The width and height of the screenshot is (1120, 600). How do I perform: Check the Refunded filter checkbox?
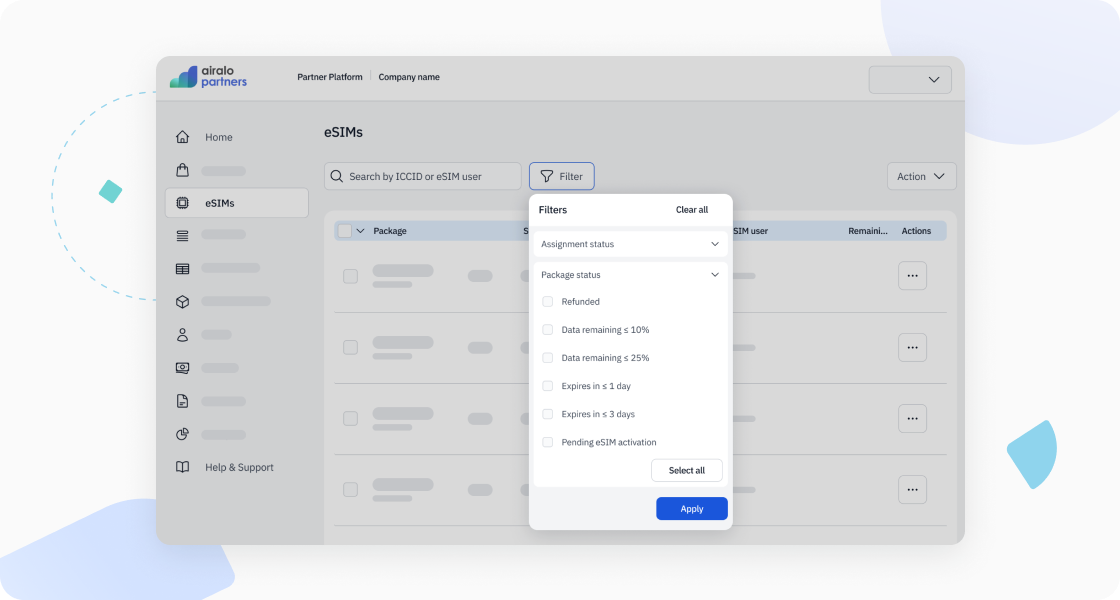(x=547, y=302)
